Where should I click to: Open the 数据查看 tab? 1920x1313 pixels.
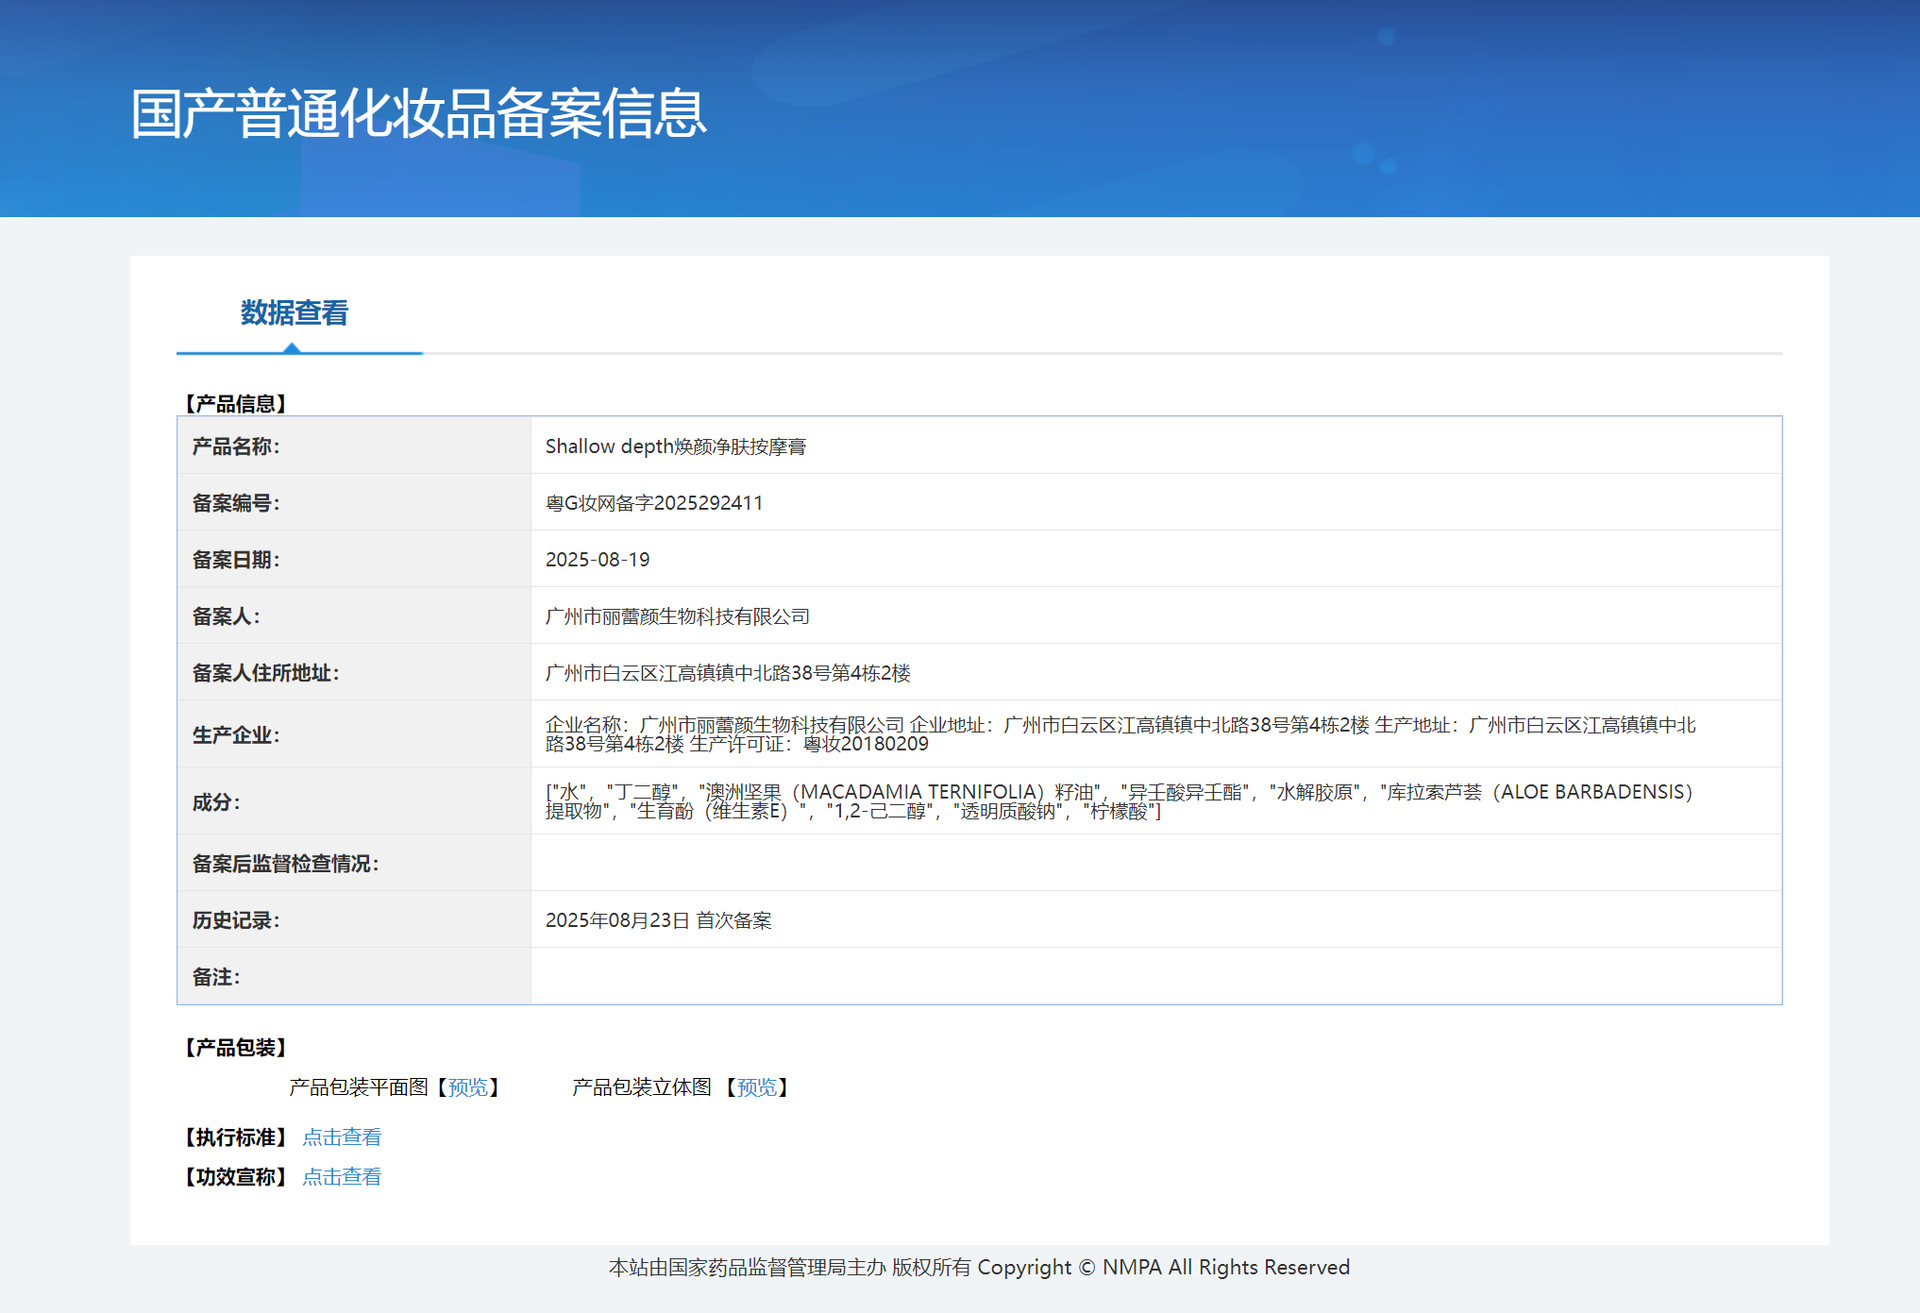(294, 313)
